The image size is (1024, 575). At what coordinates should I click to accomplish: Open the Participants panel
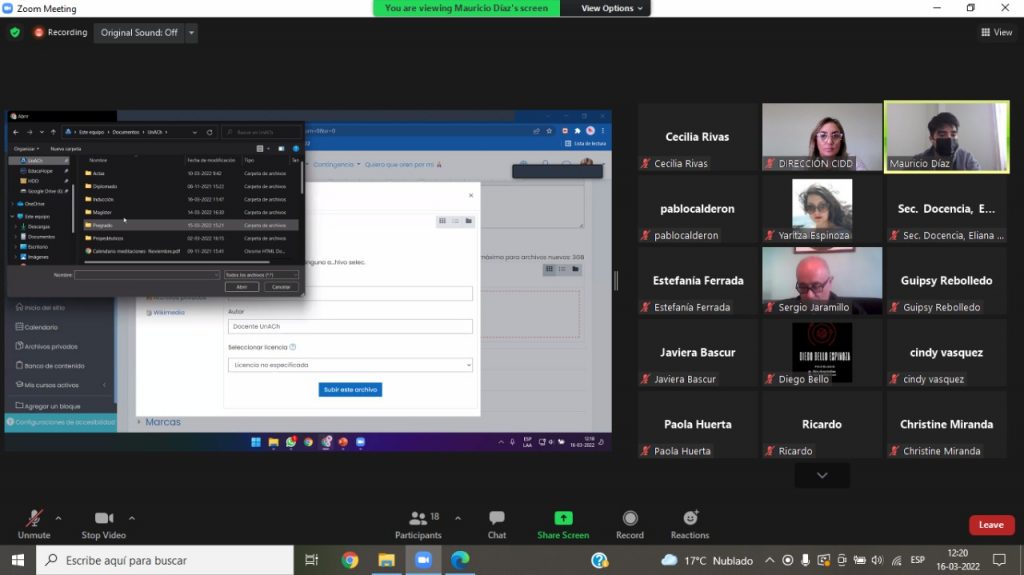418,524
